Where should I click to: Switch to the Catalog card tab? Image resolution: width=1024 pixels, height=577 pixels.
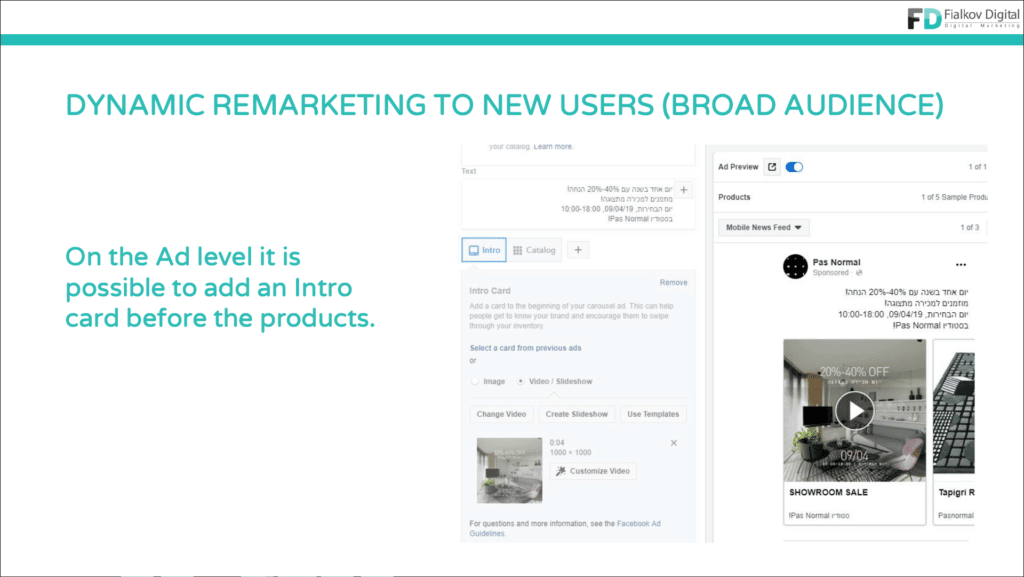(534, 250)
